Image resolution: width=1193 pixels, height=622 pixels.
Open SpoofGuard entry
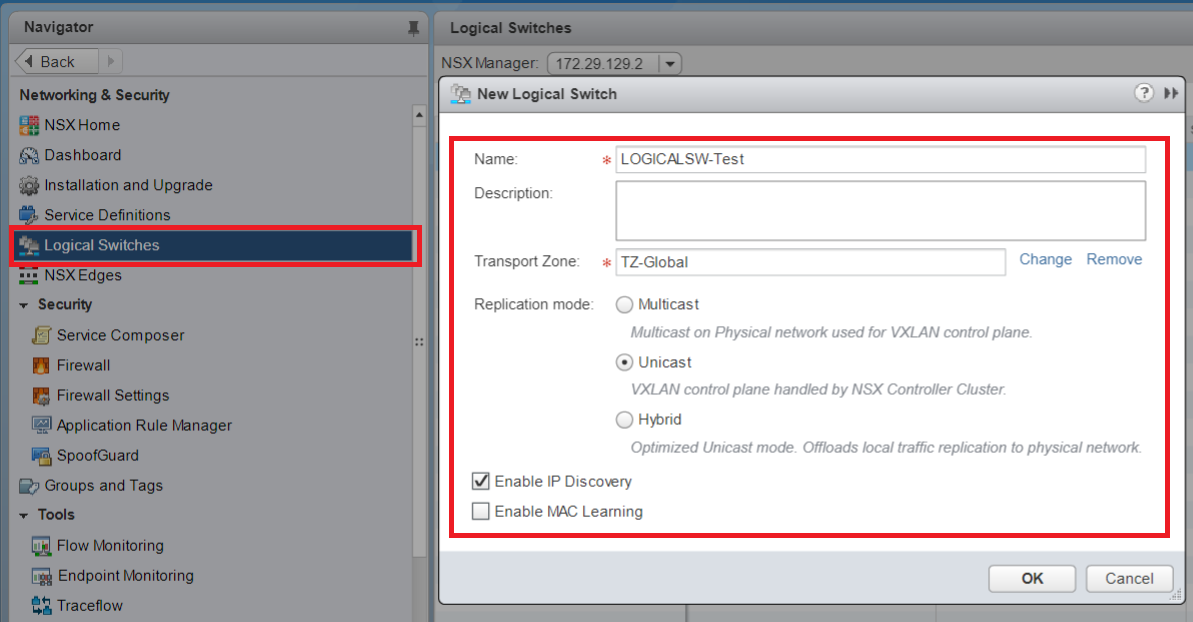98,455
